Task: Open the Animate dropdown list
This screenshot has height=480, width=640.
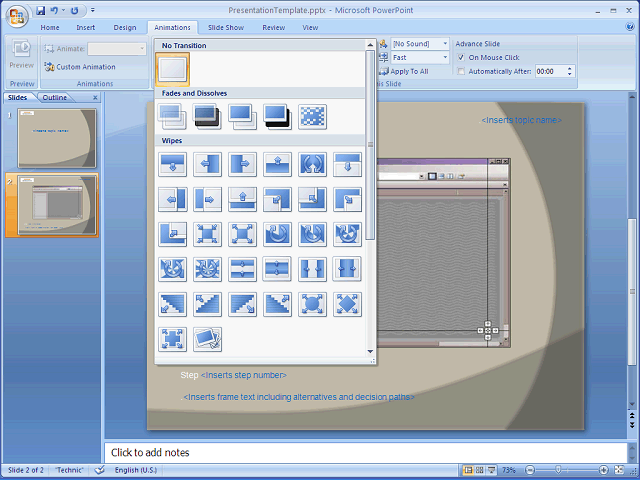Action: point(142,49)
